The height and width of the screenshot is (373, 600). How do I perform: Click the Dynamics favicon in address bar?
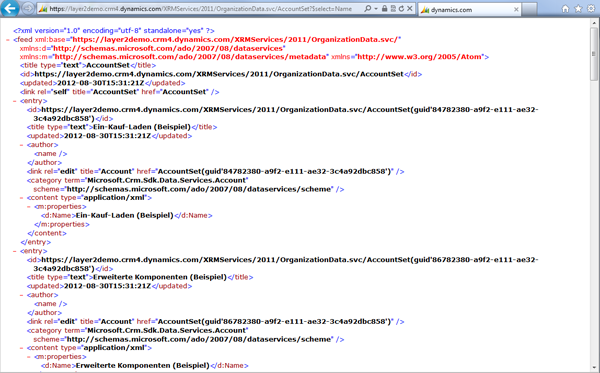[43, 9]
